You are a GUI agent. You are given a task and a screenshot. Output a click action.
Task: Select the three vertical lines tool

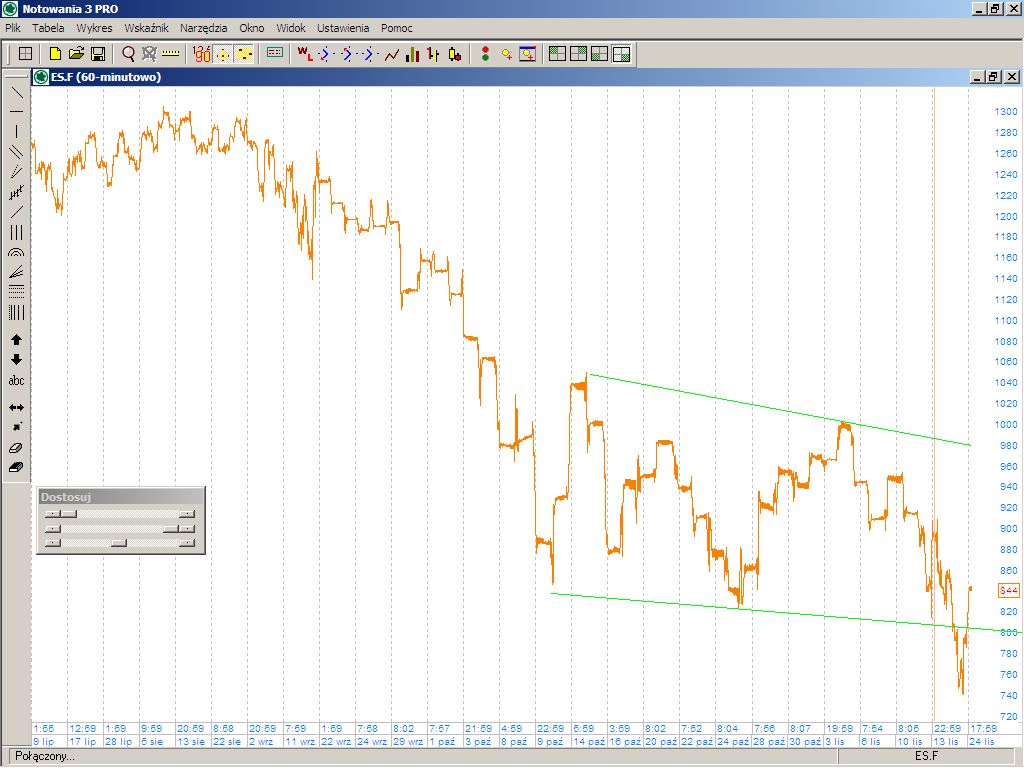(x=16, y=232)
